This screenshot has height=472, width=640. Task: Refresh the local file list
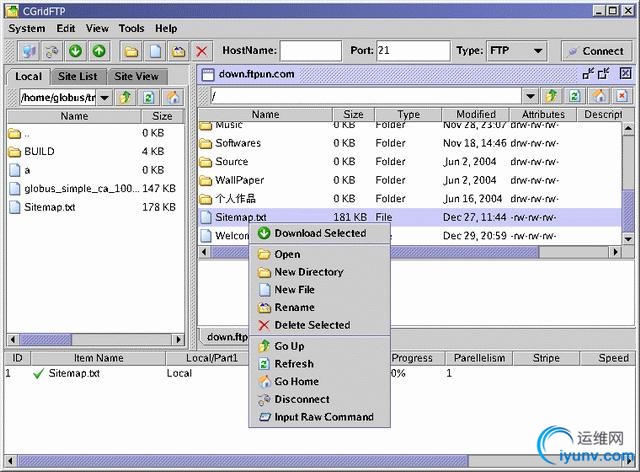tap(149, 98)
